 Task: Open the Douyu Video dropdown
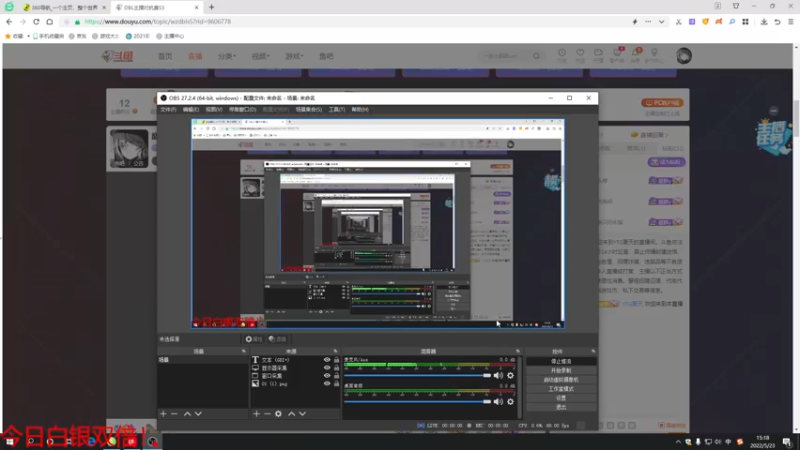pyautogui.click(x=260, y=56)
